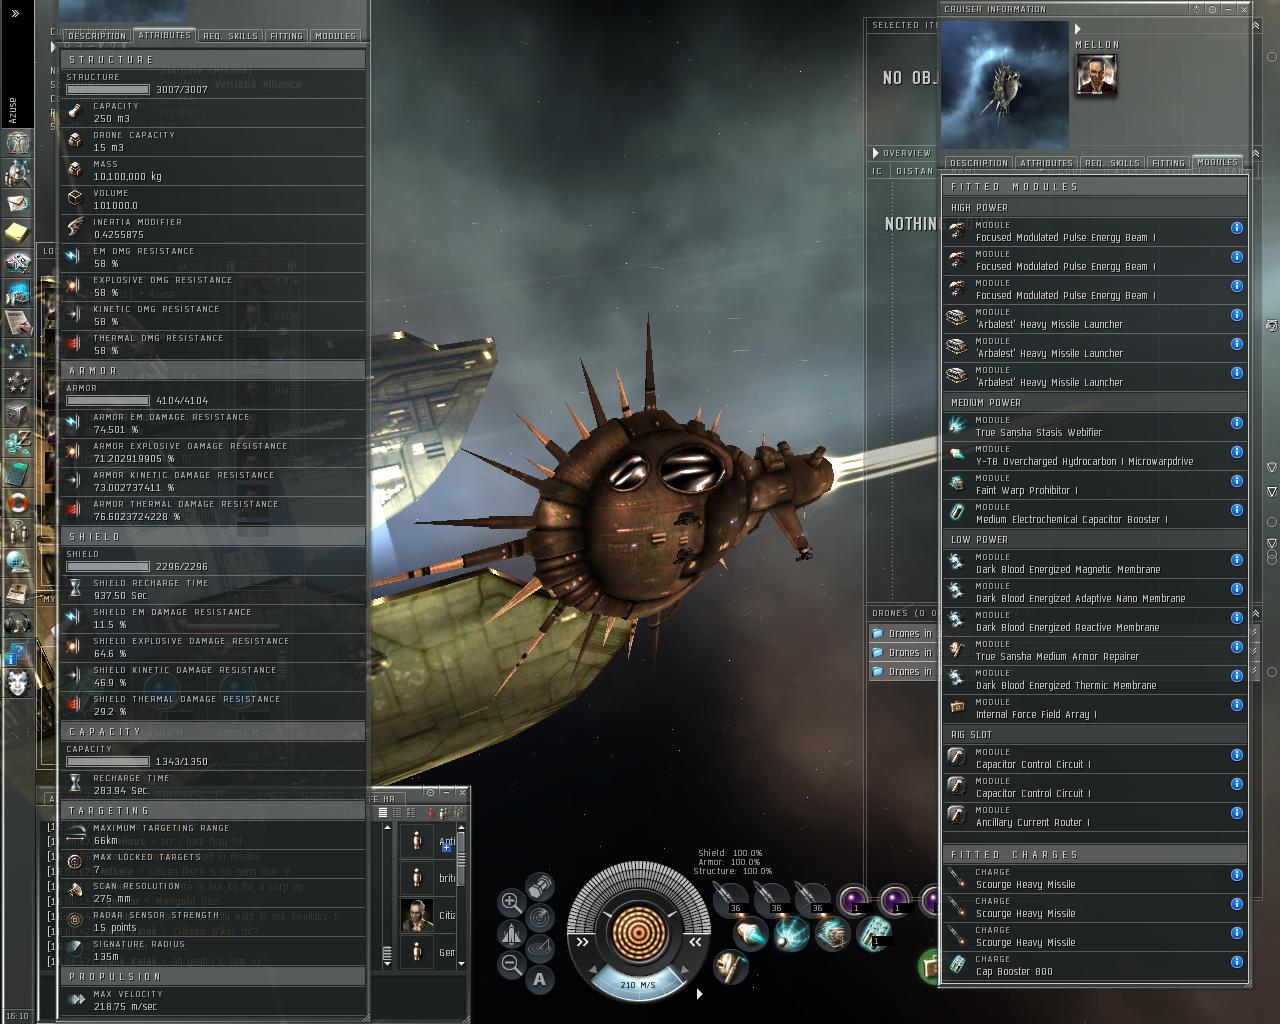Open the calculator icon in sidebar
The image size is (1280, 1024).
(x=17, y=472)
